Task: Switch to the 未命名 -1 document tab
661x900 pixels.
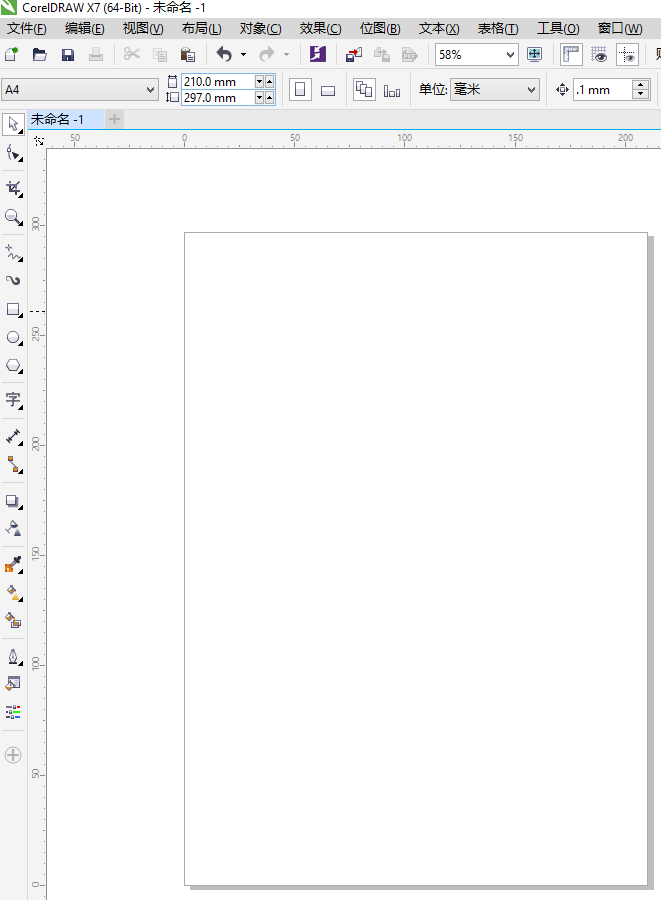Action: [x=65, y=119]
